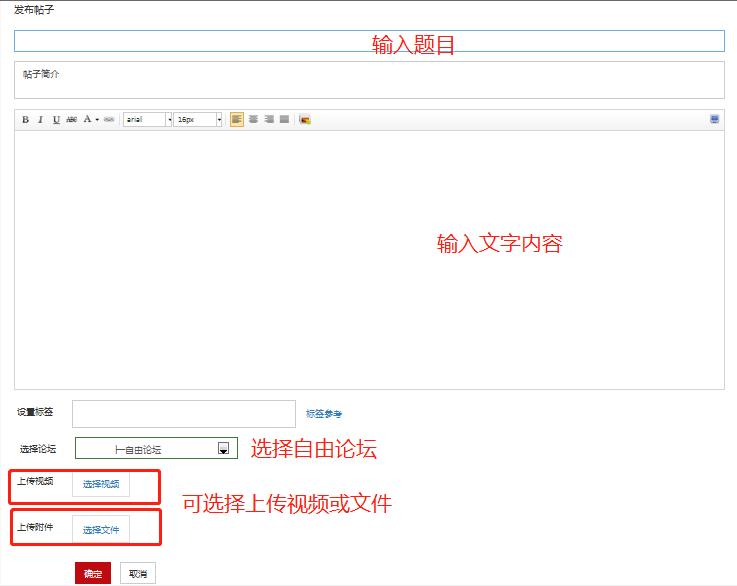The image size is (737, 586).
Task: Click the 标签参考 link
Action: tap(324, 414)
